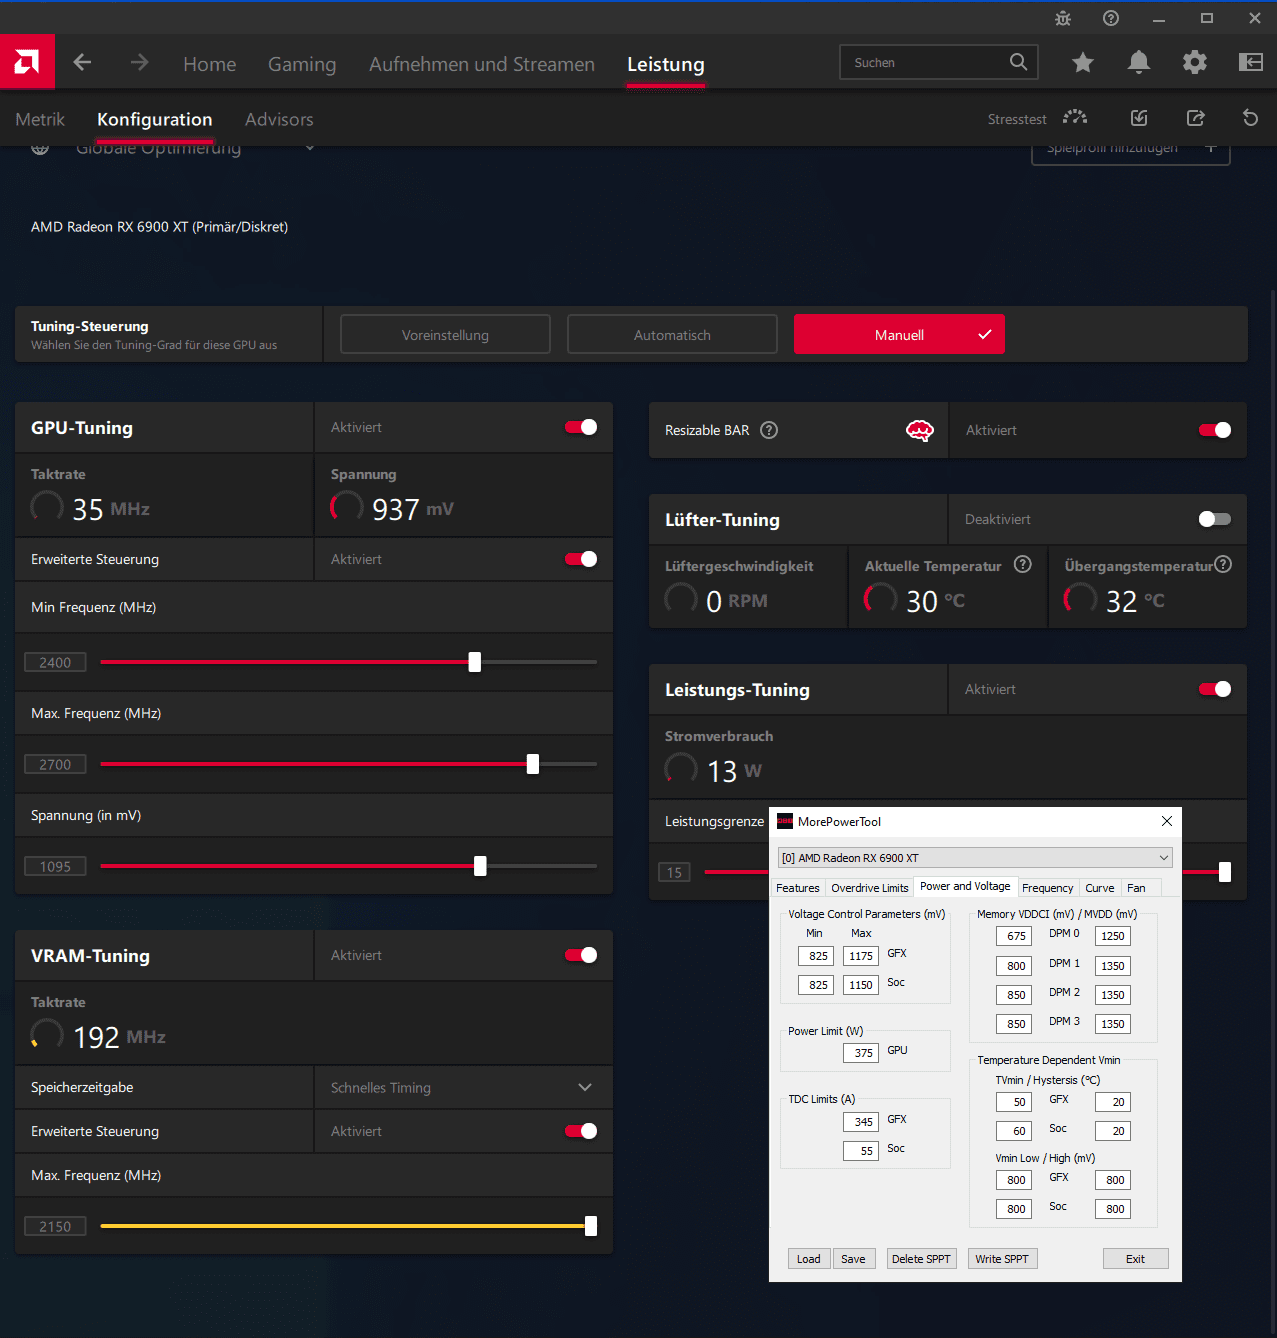Open the Gaming tab
Screen dimensions: 1277x1338
[x=302, y=64]
